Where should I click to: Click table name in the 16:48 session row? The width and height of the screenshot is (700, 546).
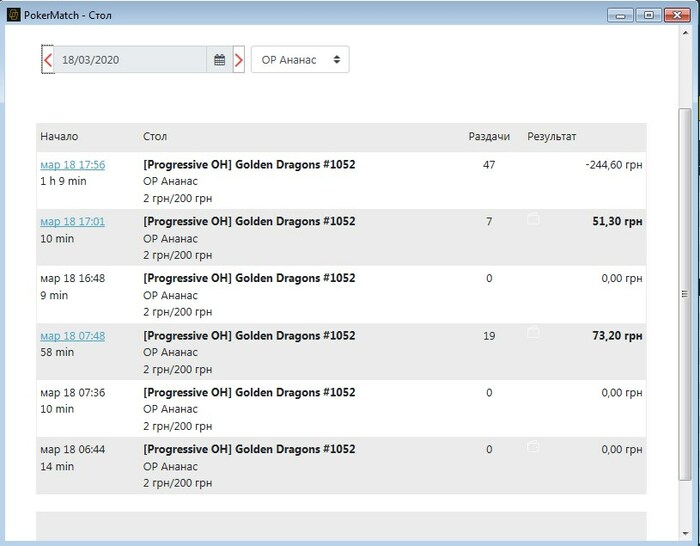[249, 278]
